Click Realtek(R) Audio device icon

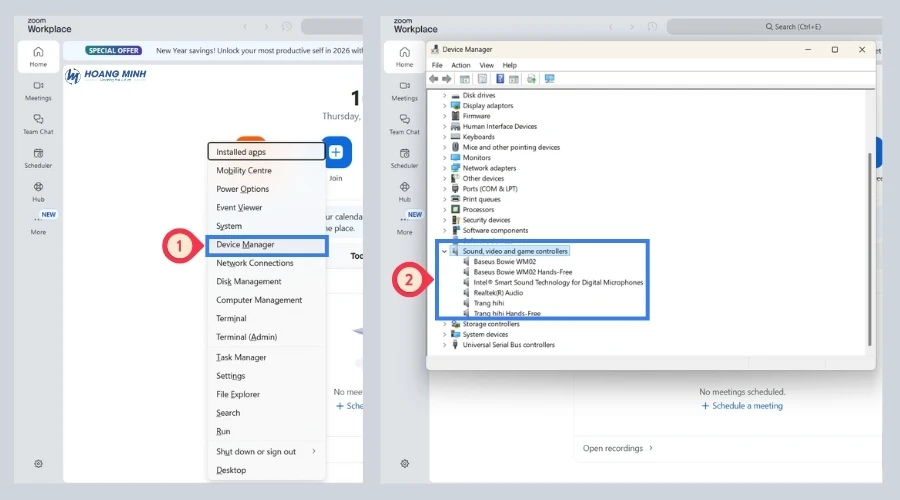[x=466, y=293]
